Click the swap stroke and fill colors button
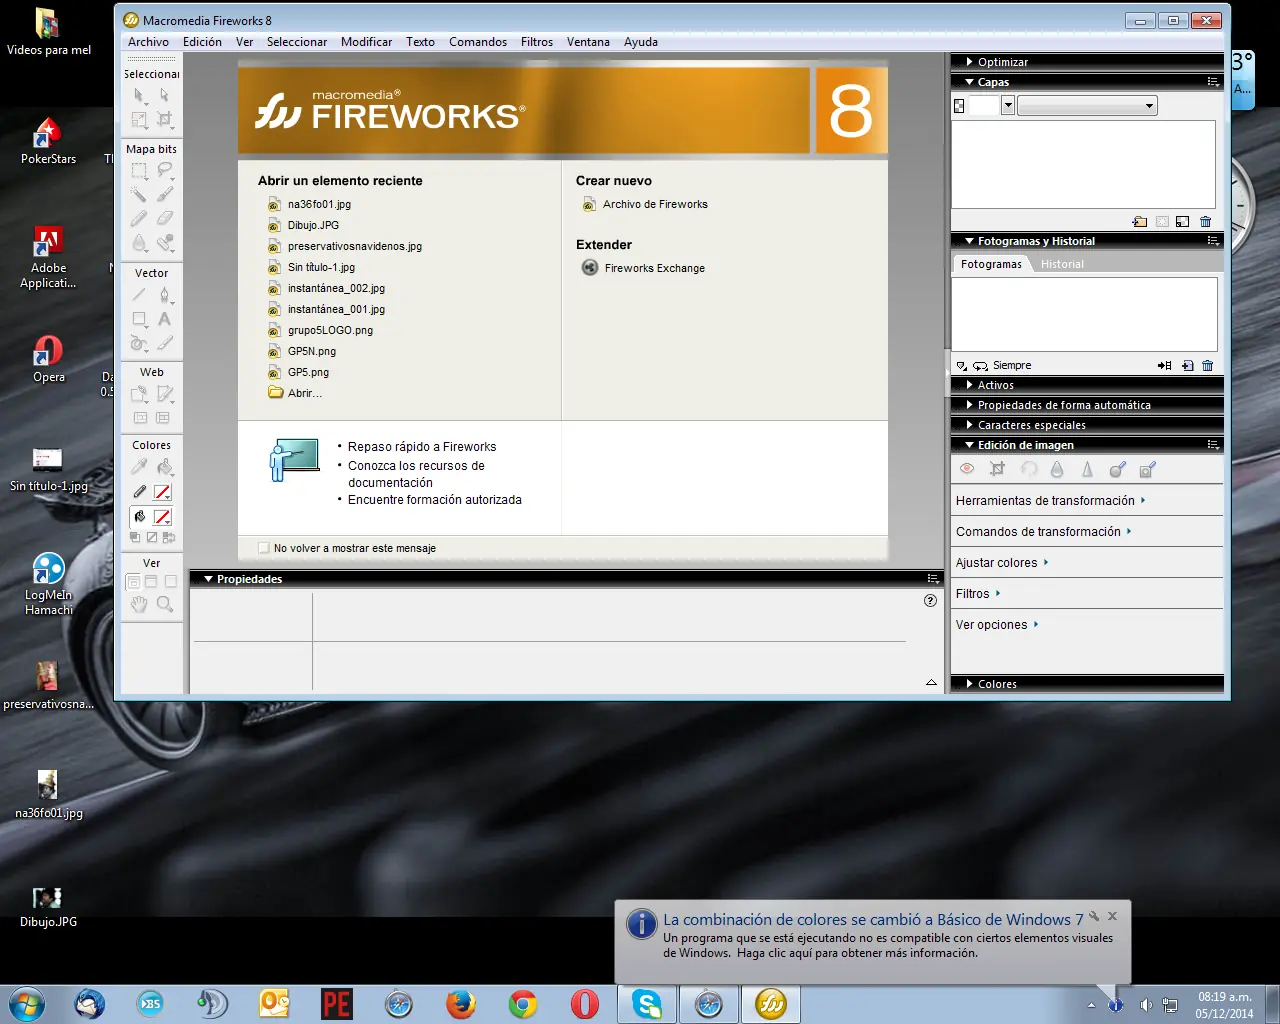Viewport: 1280px width, 1024px height. pos(169,538)
